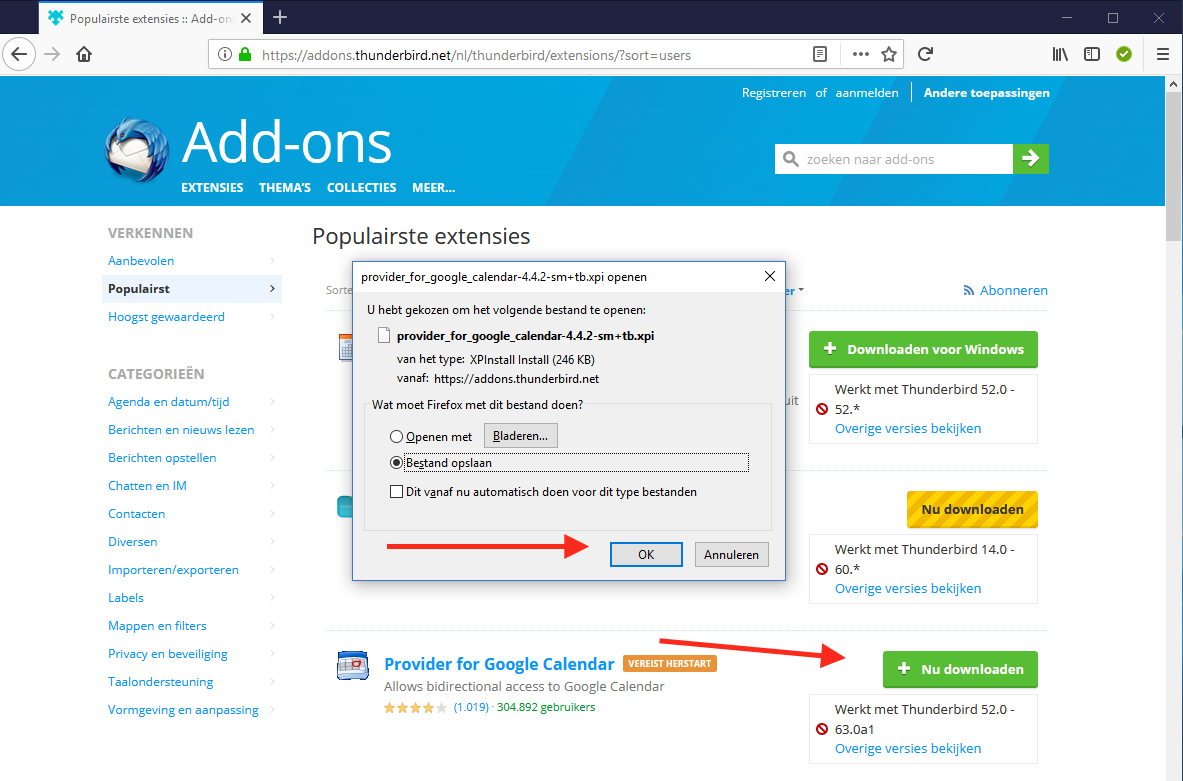Show sidebars using the sidebar icon

coord(1092,54)
